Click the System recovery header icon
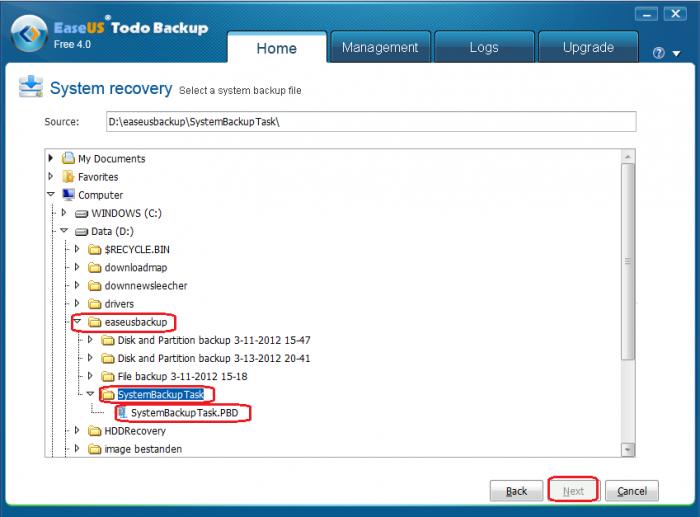This screenshot has height=517, width=700. click(31, 87)
